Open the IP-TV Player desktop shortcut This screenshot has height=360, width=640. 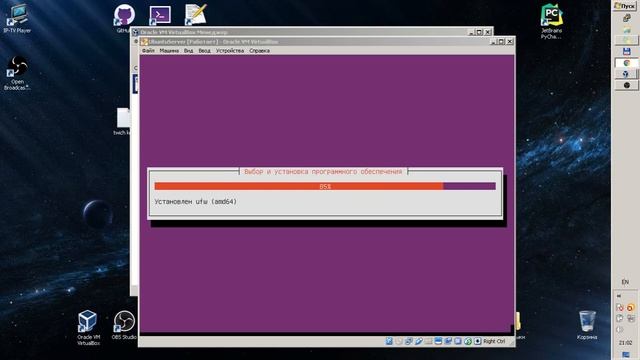(17, 18)
